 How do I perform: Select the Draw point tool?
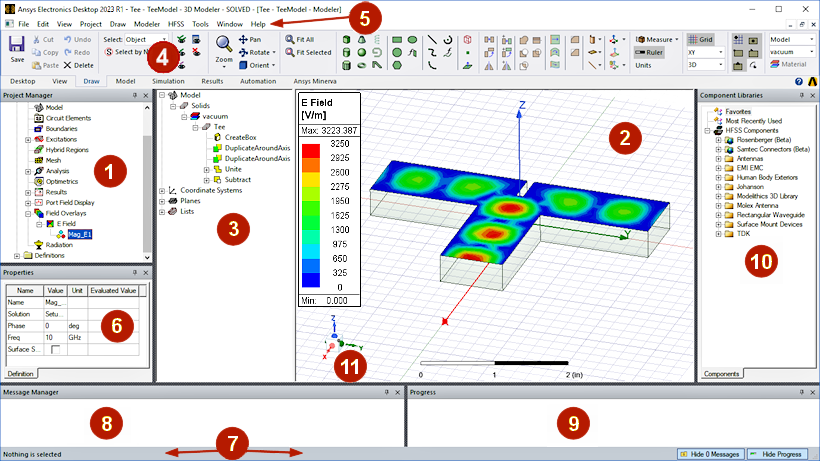click(x=468, y=53)
